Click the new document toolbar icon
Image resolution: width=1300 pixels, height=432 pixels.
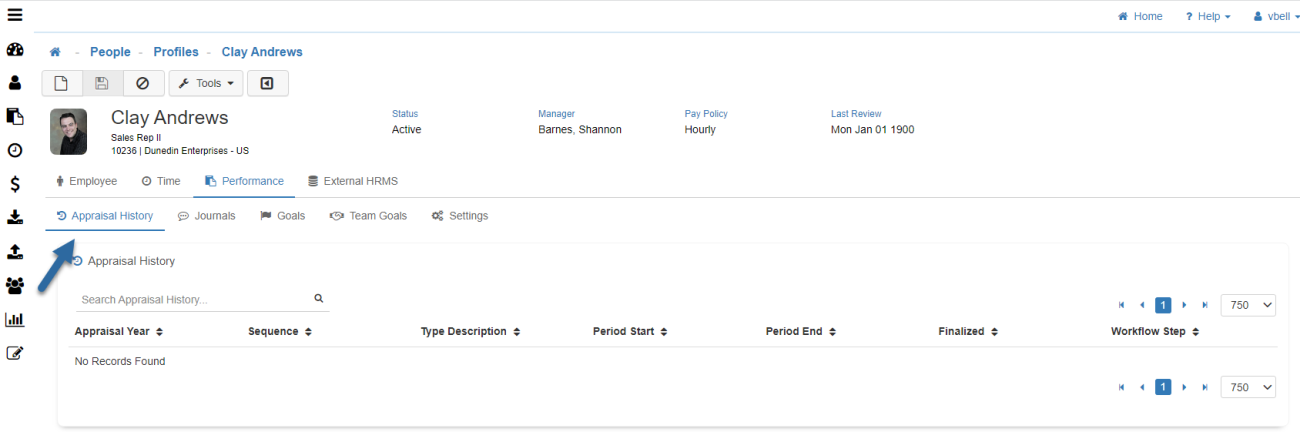[x=61, y=83]
